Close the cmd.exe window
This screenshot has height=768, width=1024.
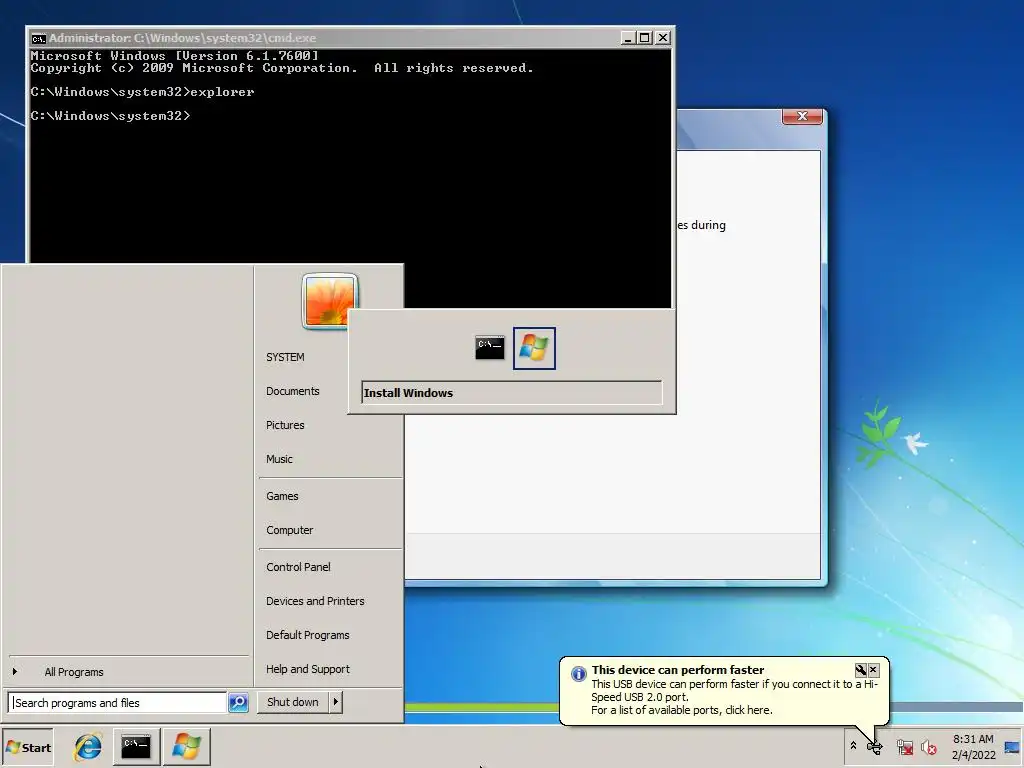pos(662,38)
